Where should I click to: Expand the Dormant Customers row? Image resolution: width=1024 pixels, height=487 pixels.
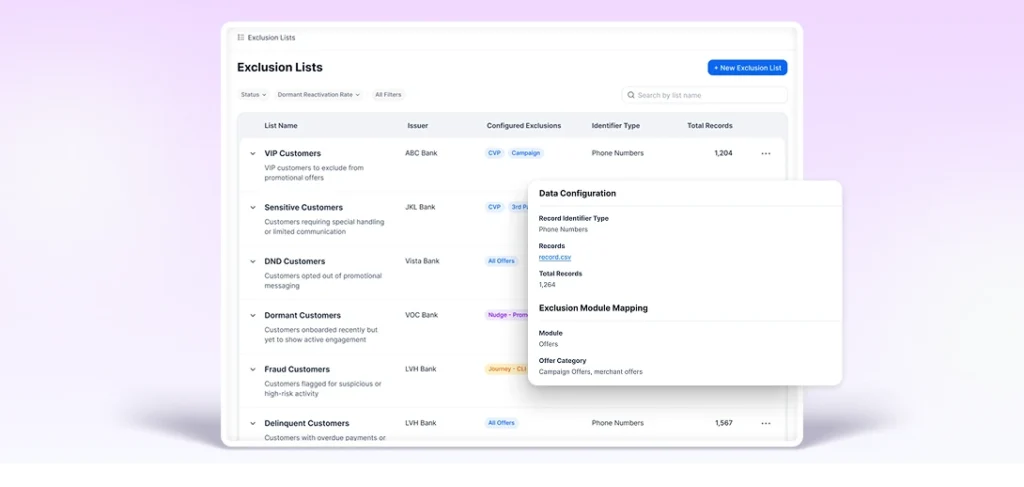point(253,316)
